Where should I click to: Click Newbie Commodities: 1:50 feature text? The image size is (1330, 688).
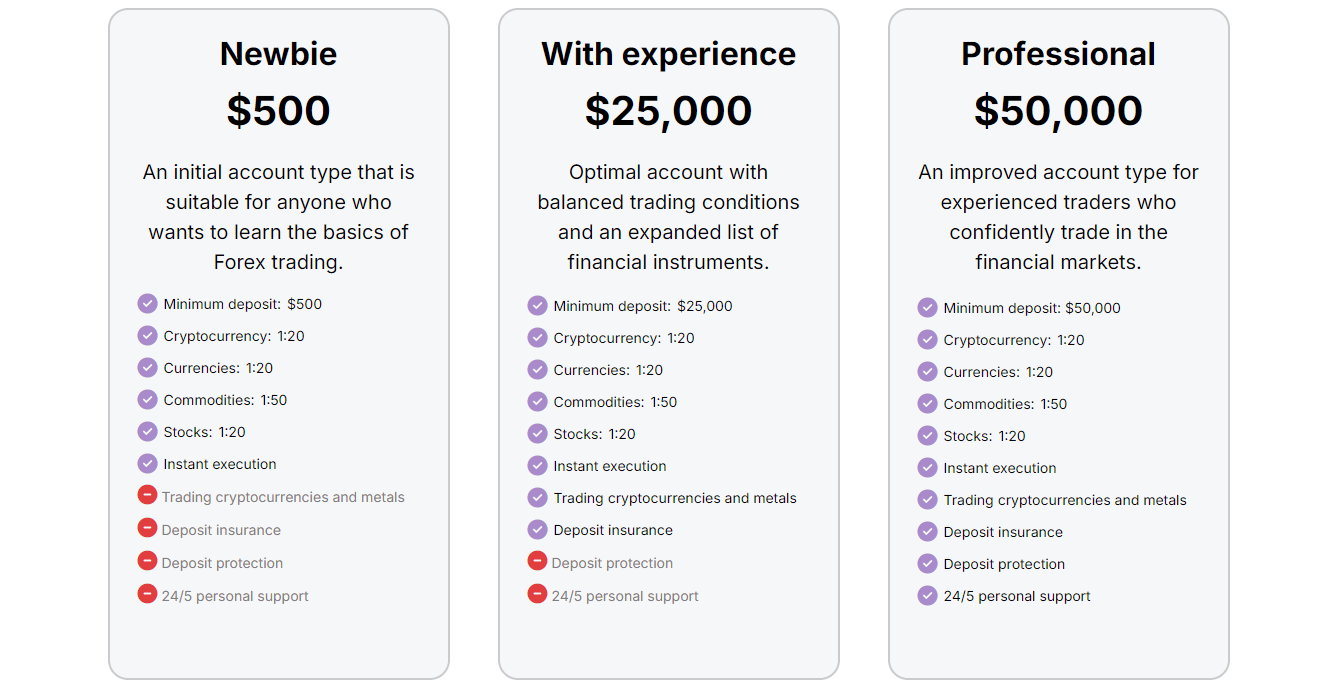[x=225, y=400]
